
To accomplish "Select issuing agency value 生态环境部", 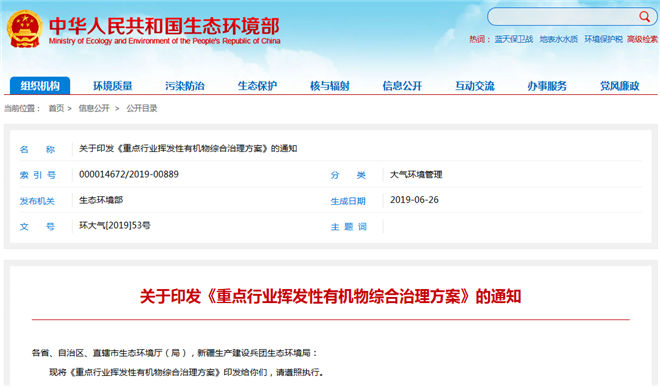I will tap(101, 200).
